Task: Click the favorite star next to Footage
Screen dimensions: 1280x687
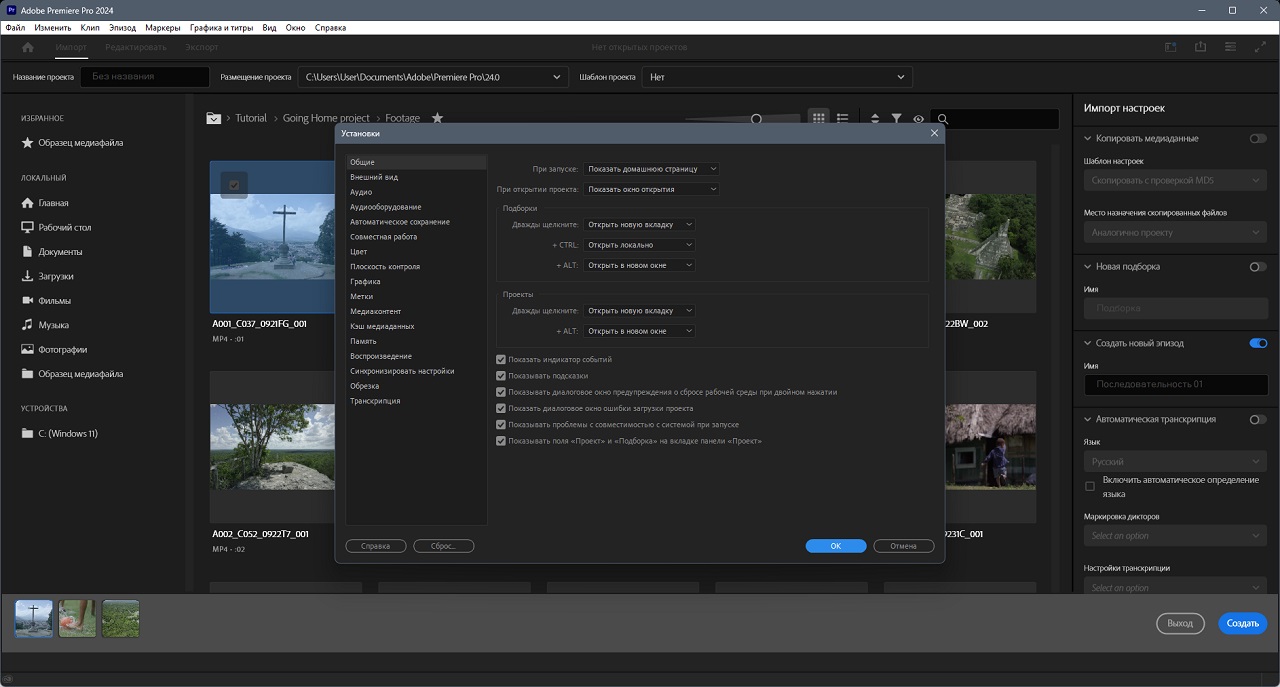Action: coord(437,118)
